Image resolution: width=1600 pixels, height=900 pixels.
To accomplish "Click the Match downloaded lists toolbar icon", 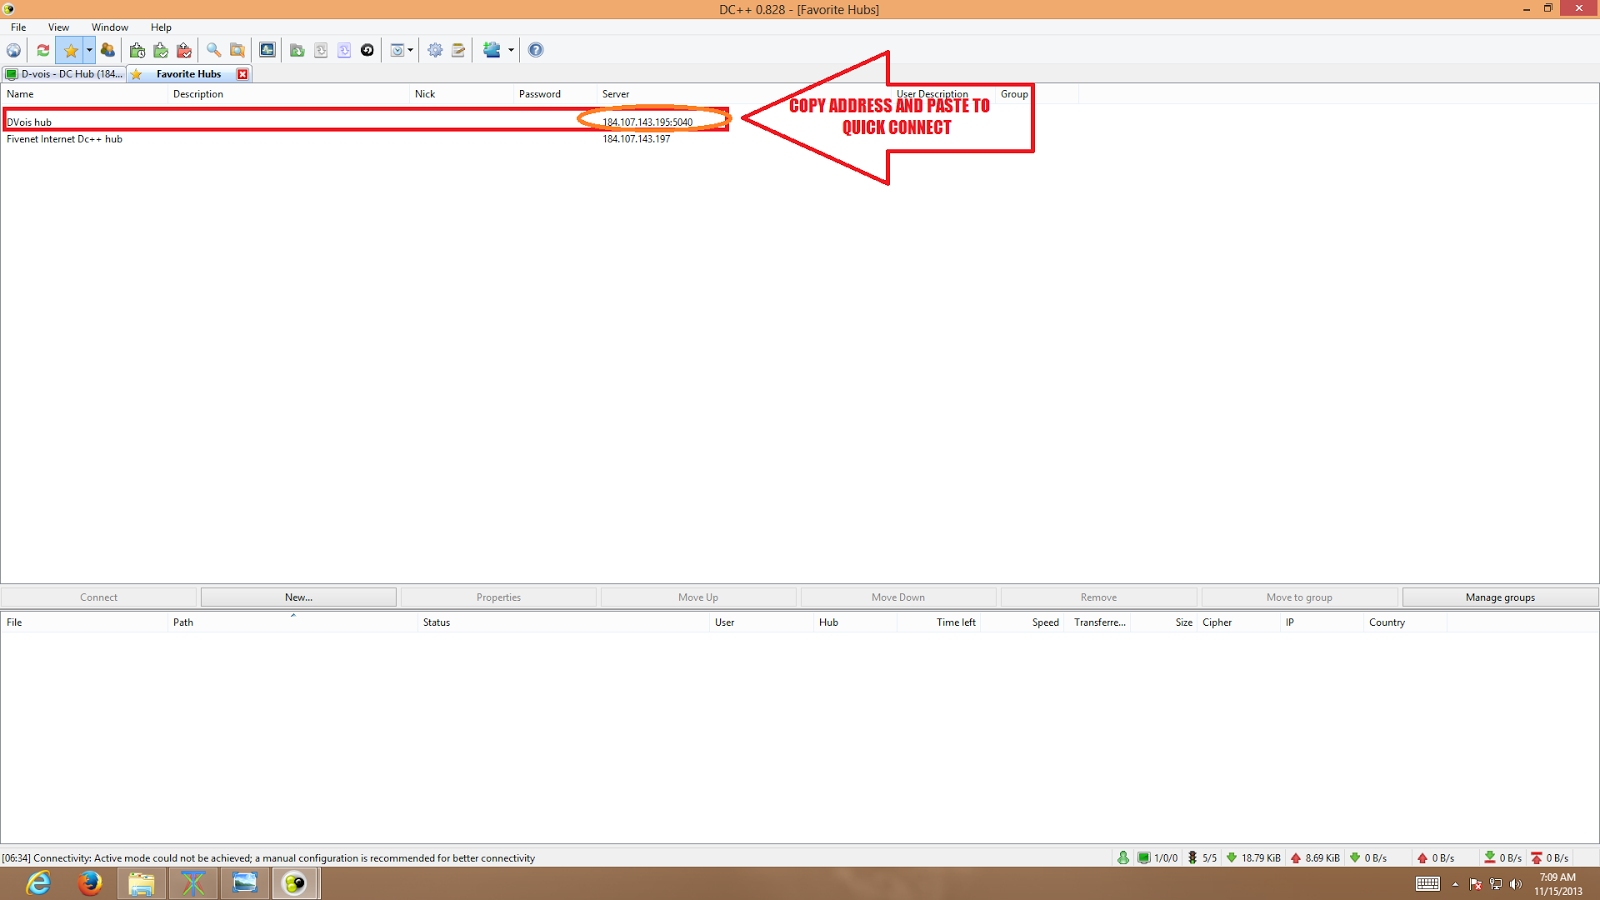I will [x=344, y=50].
